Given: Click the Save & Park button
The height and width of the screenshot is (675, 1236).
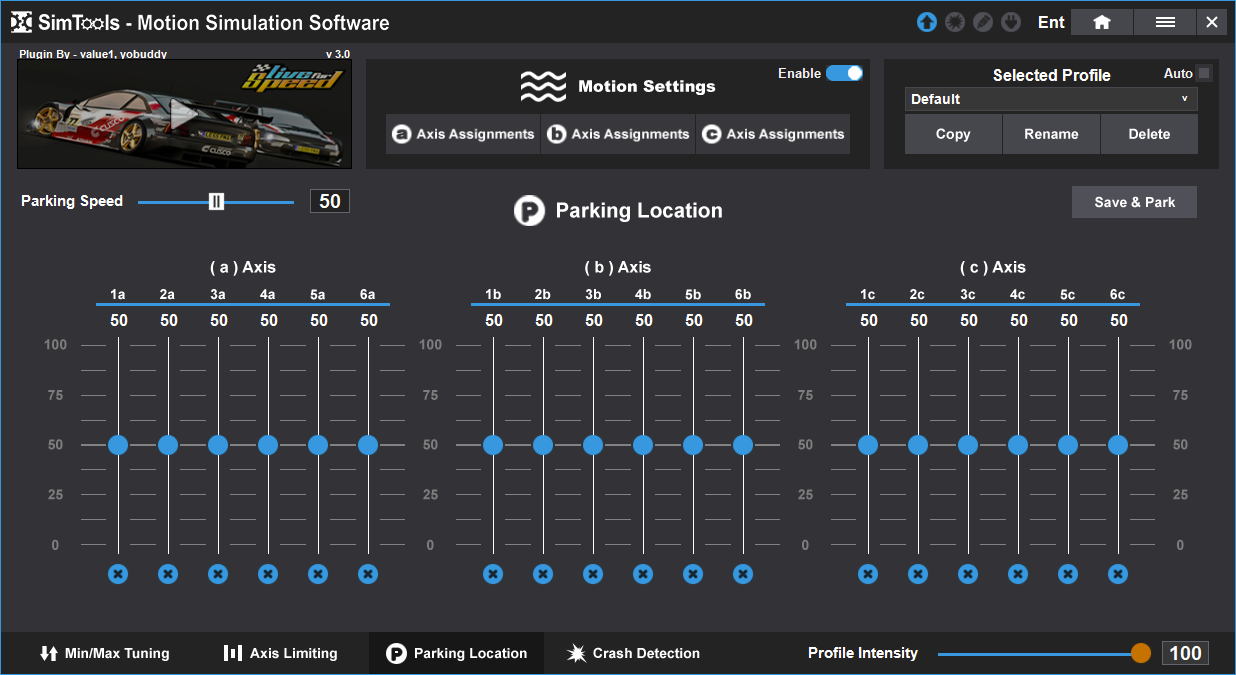Looking at the screenshot, I should pyautogui.click(x=1134, y=202).
